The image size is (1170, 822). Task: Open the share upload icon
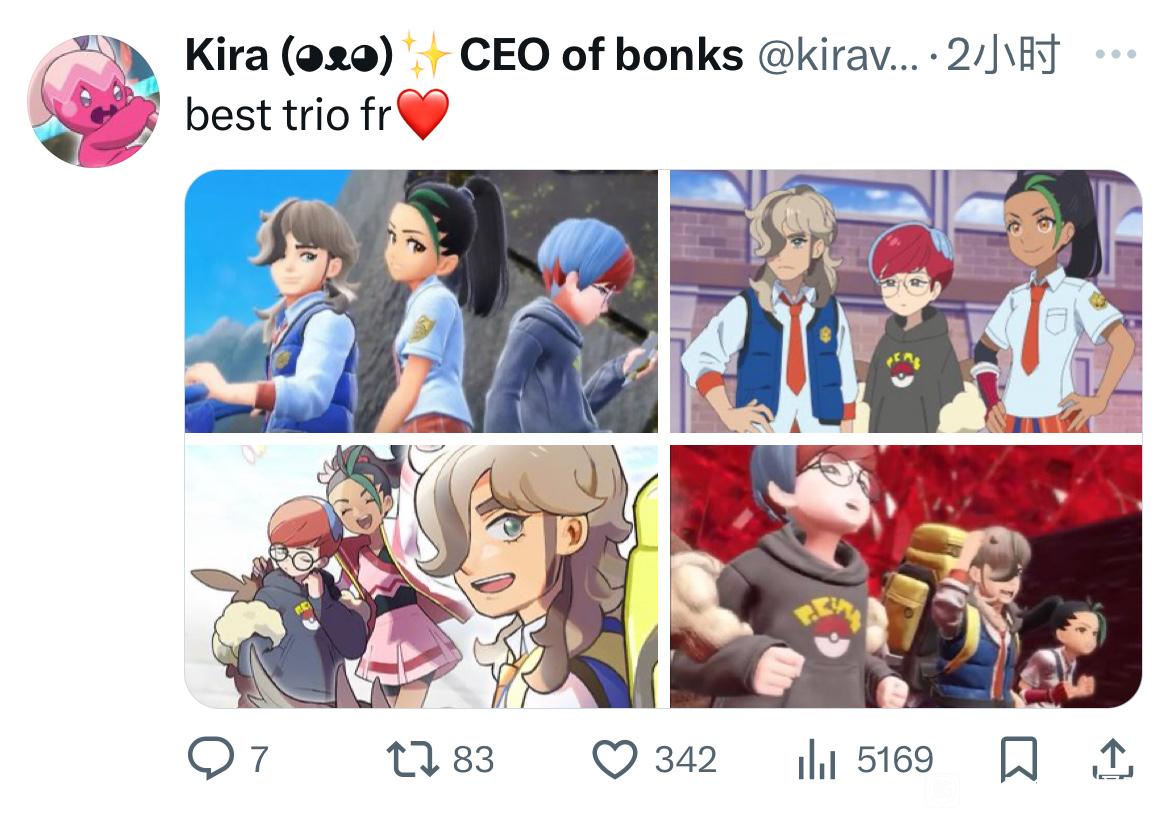(1113, 759)
